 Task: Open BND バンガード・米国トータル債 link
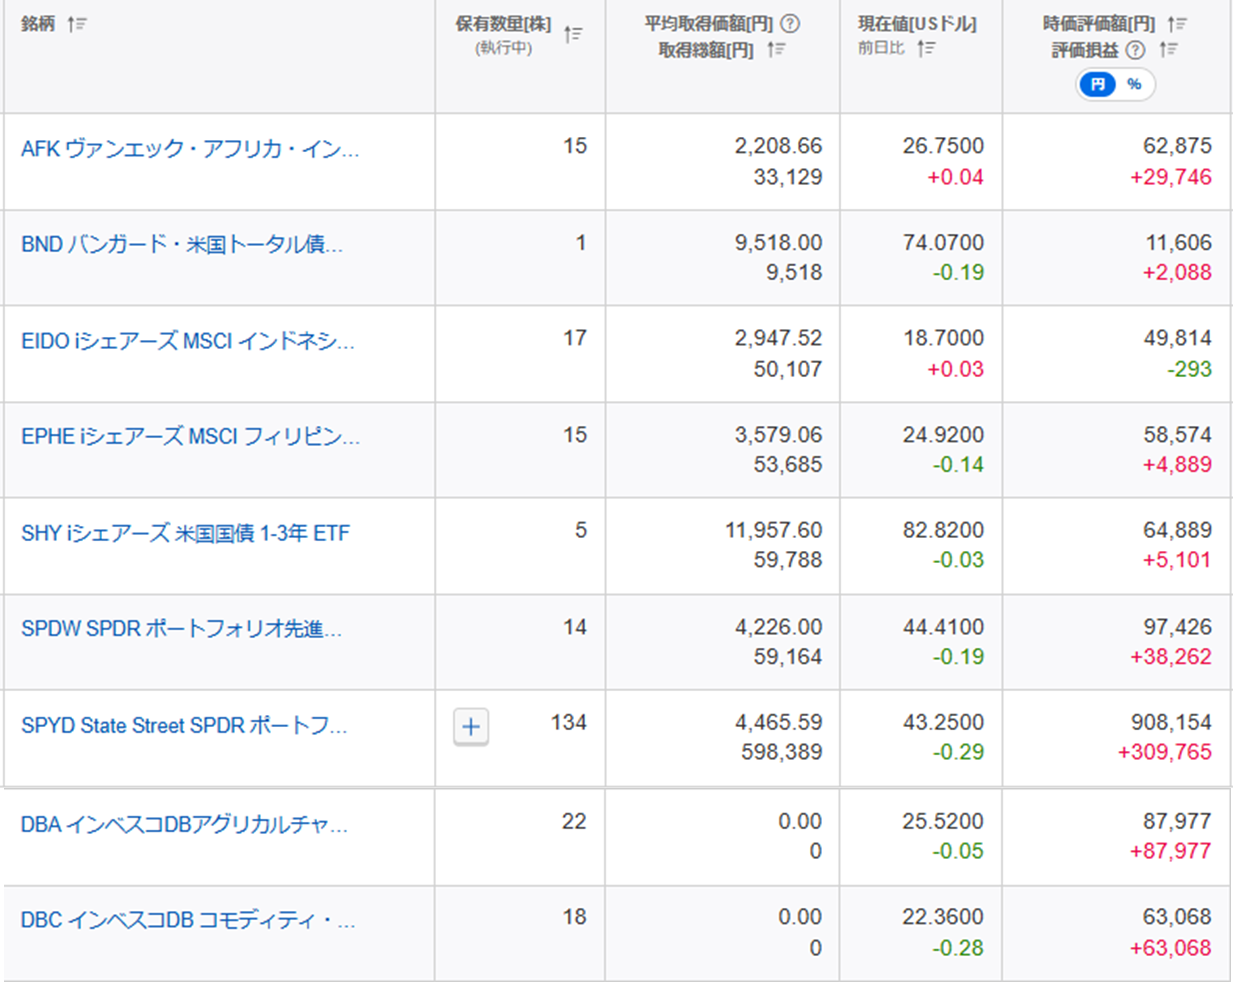click(182, 245)
